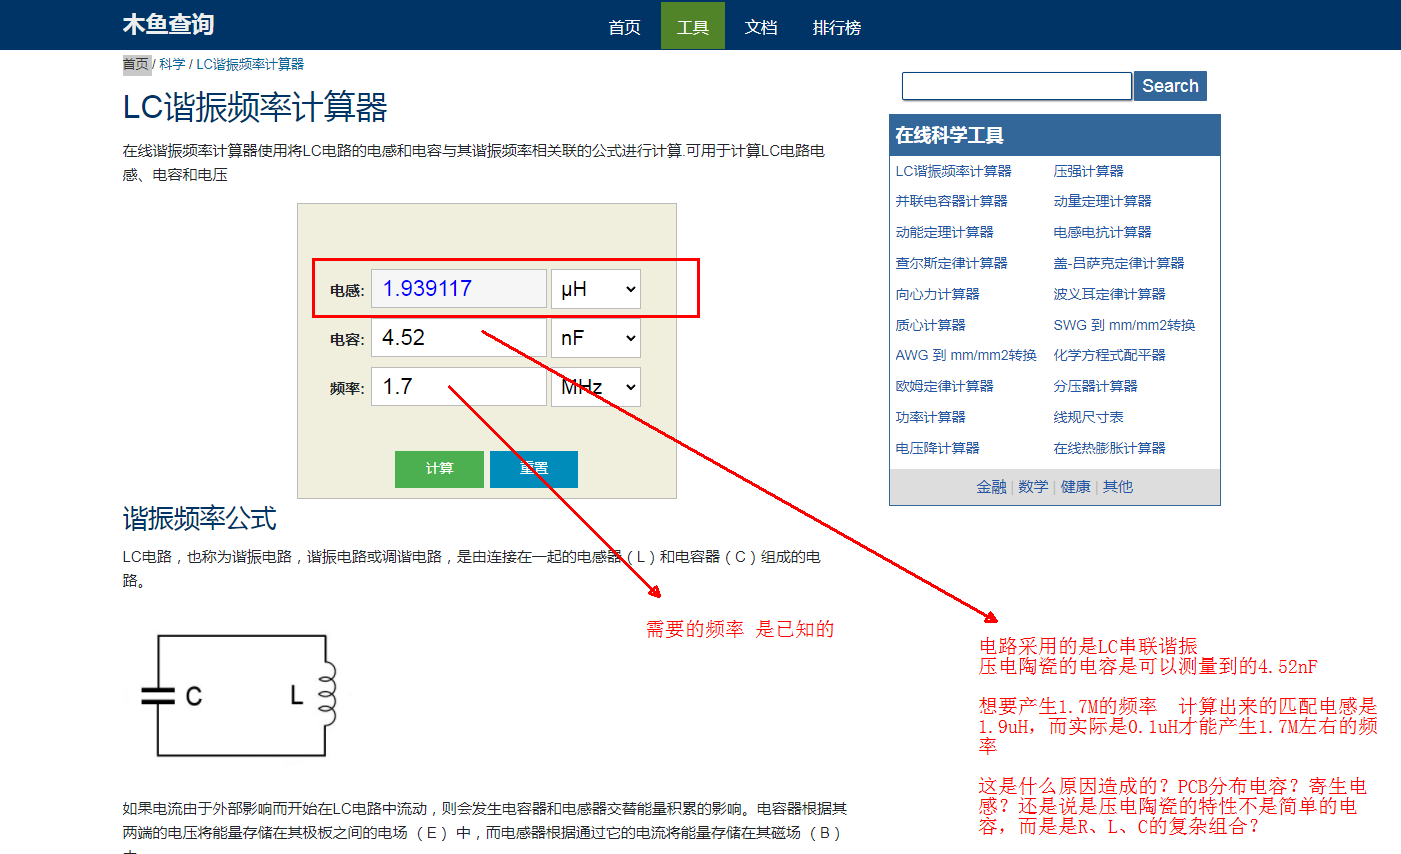The width and height of the screenshot is (1401, 854).
Task: Open the 欧姆定律计算器 link
Action: point(944,386)
